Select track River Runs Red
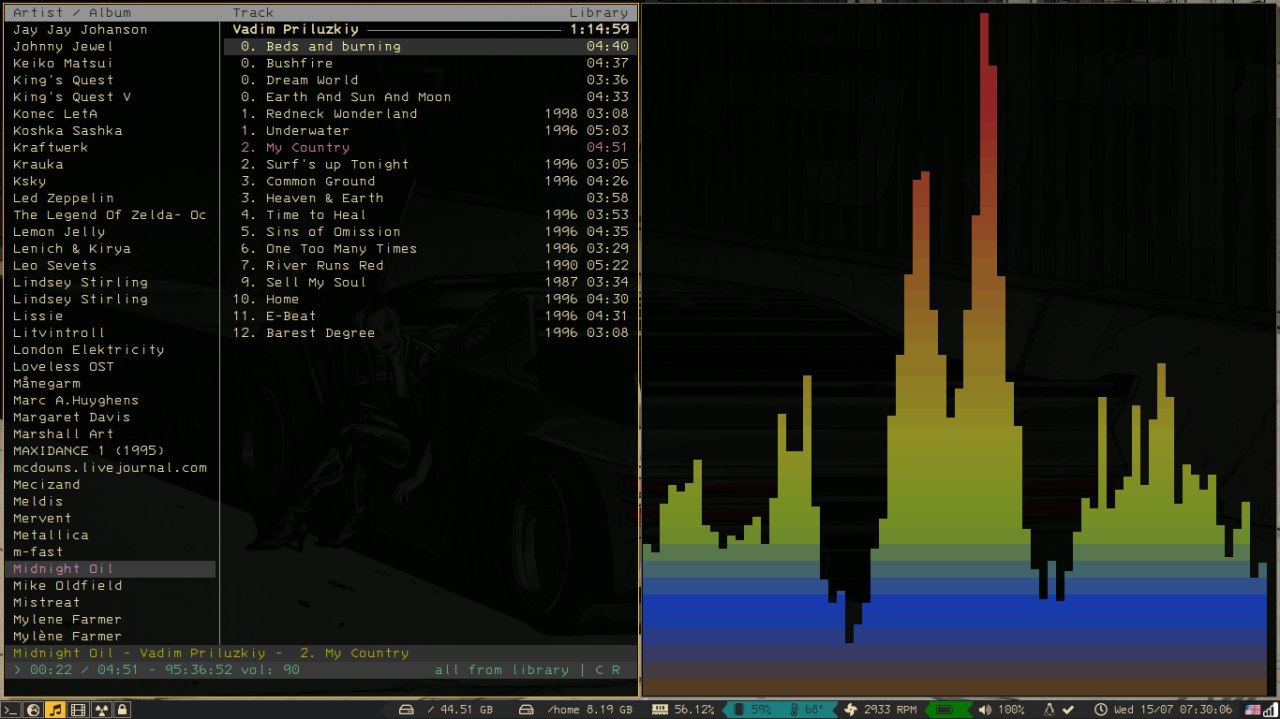 pyautogui.click(x=430, y=266)
